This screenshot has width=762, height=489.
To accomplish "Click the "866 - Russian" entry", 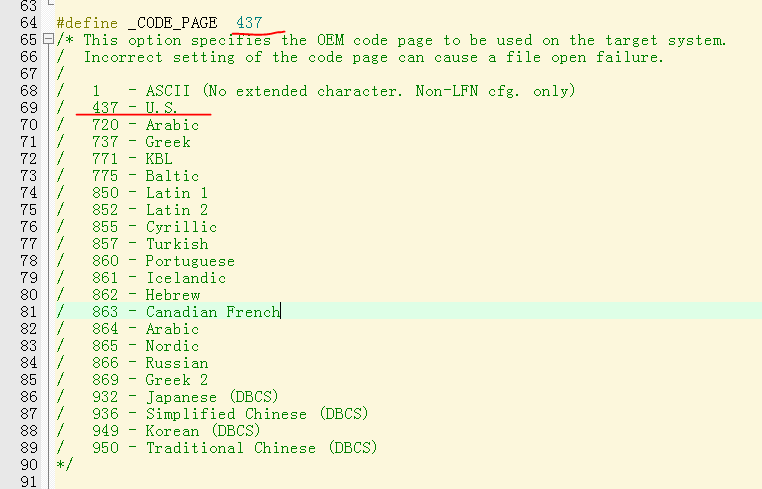I will (150, 363).
